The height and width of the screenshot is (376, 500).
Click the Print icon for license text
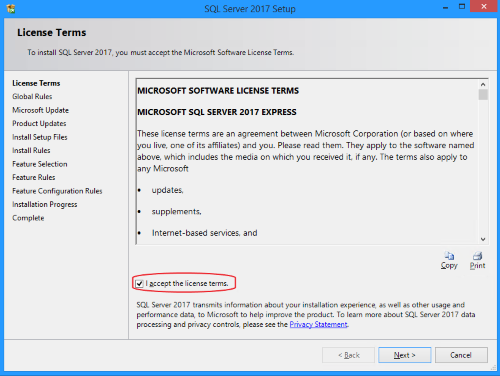[x=477, y=256]
